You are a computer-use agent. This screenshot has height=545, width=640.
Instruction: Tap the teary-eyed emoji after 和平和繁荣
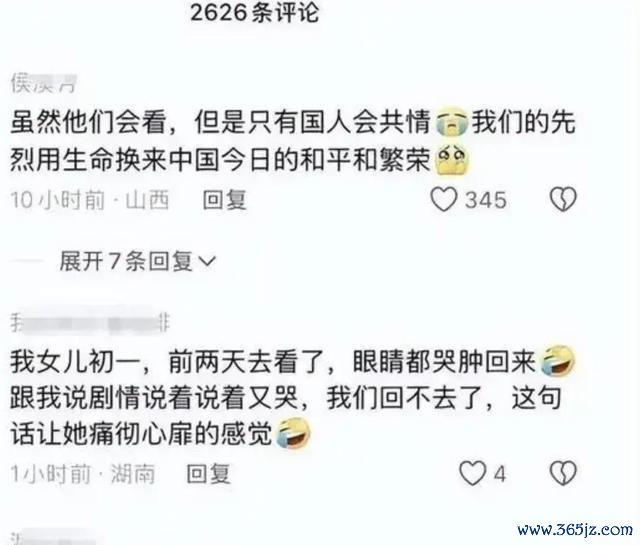(452, 160)
